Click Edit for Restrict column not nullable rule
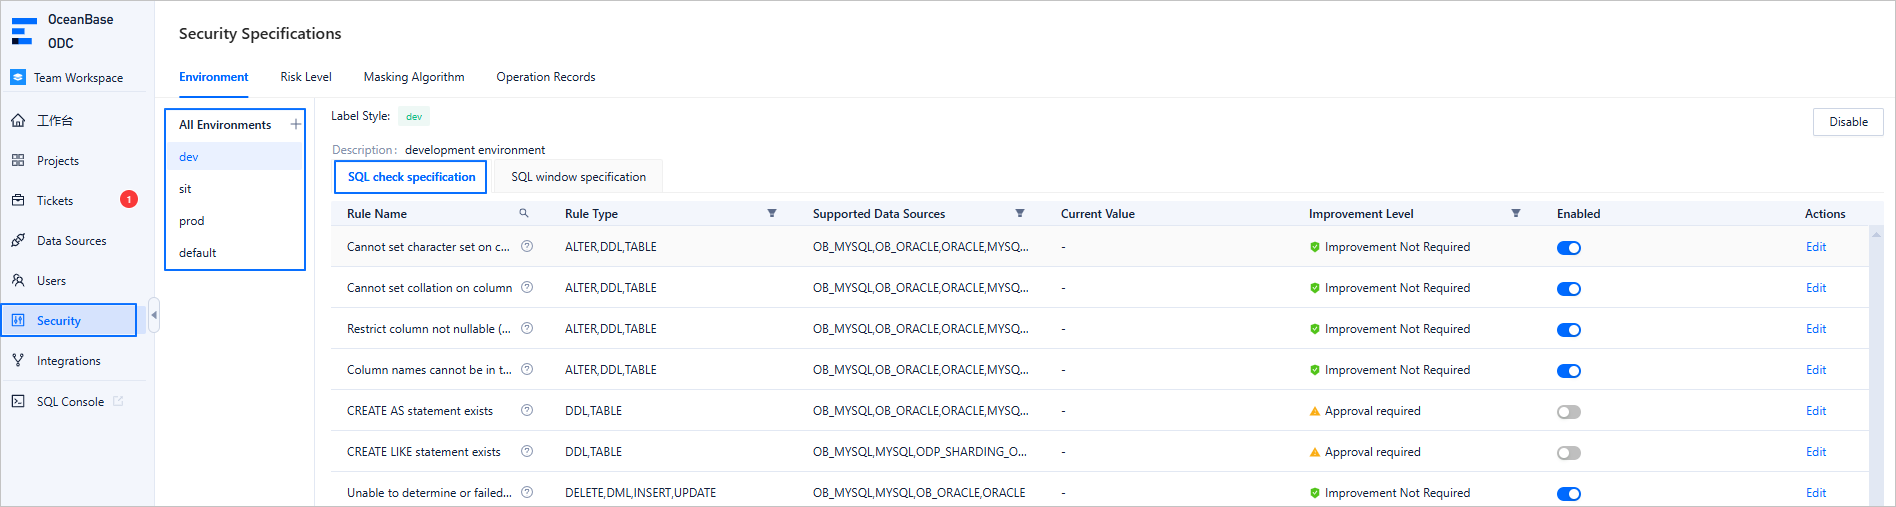This screenshot has height=507, width=1896. coord(1815,329)
